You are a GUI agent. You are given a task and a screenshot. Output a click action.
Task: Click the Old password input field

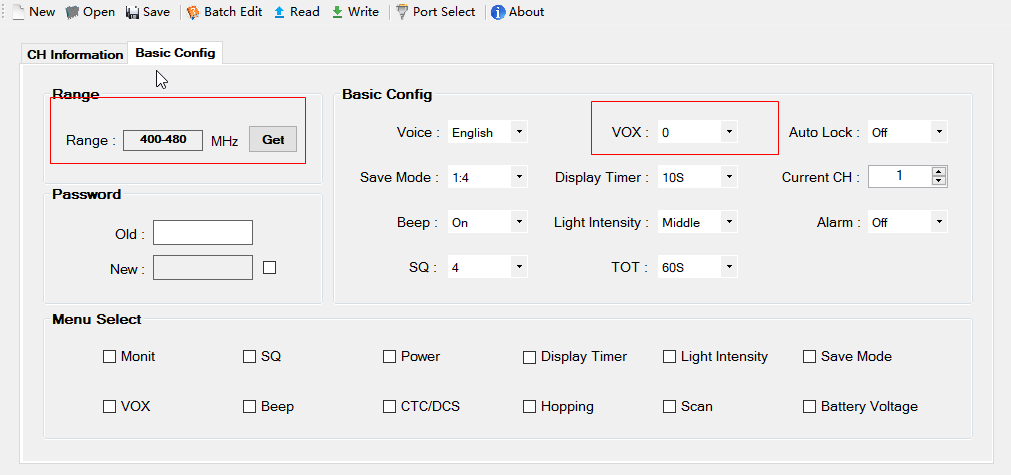(202, 233)
